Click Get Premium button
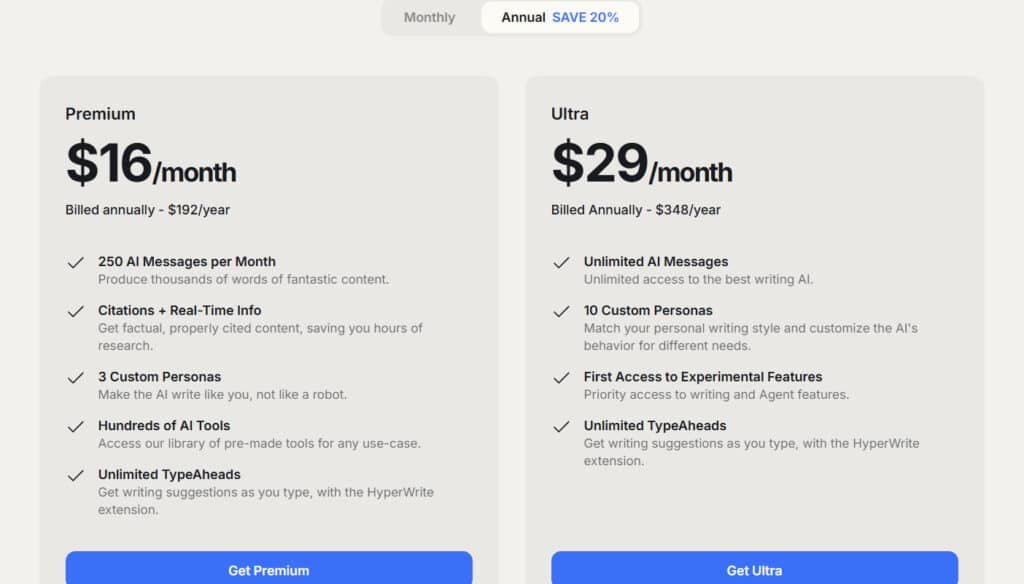Screen dimensions: 1024x584 coord(269,570)
